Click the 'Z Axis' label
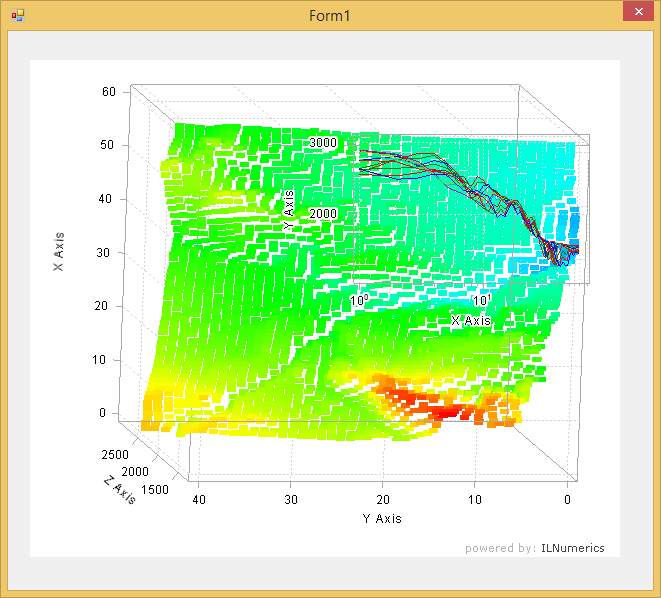Screen dimensions: 661x598 coord(120,489)
